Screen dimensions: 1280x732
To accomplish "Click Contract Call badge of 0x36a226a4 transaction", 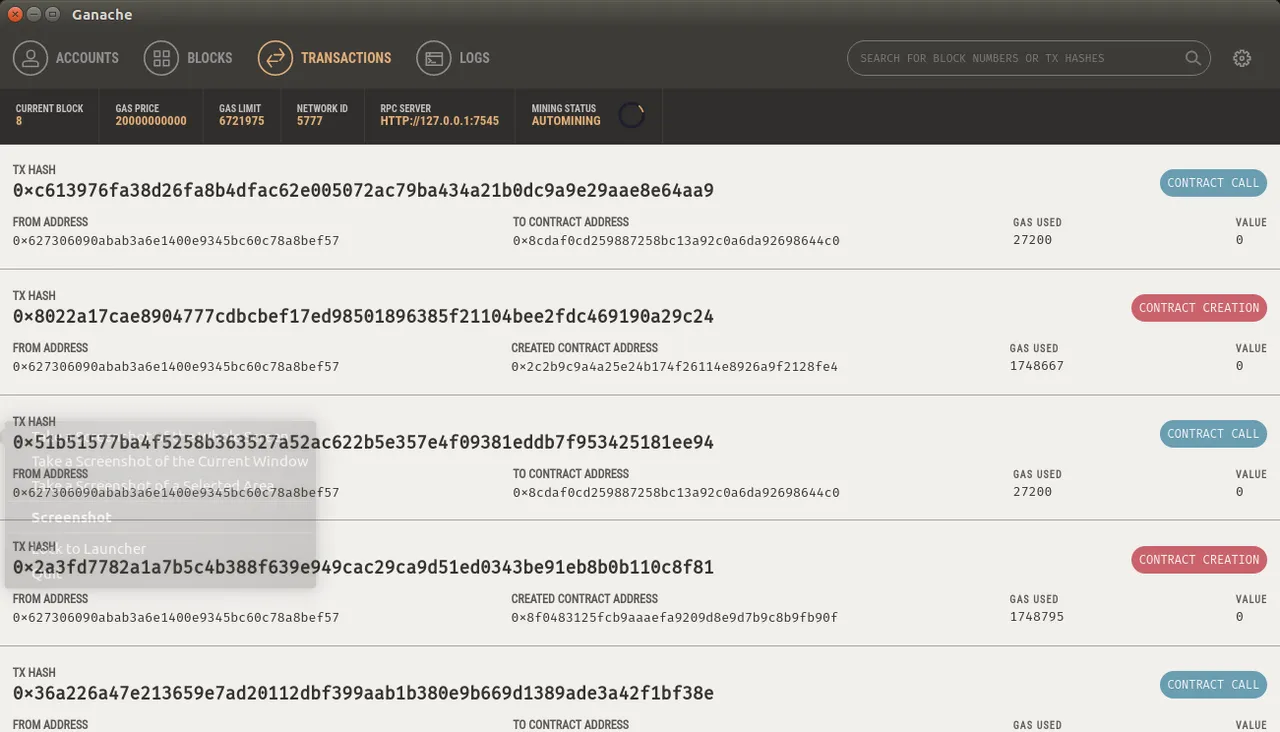I will tap(1213, 685).
